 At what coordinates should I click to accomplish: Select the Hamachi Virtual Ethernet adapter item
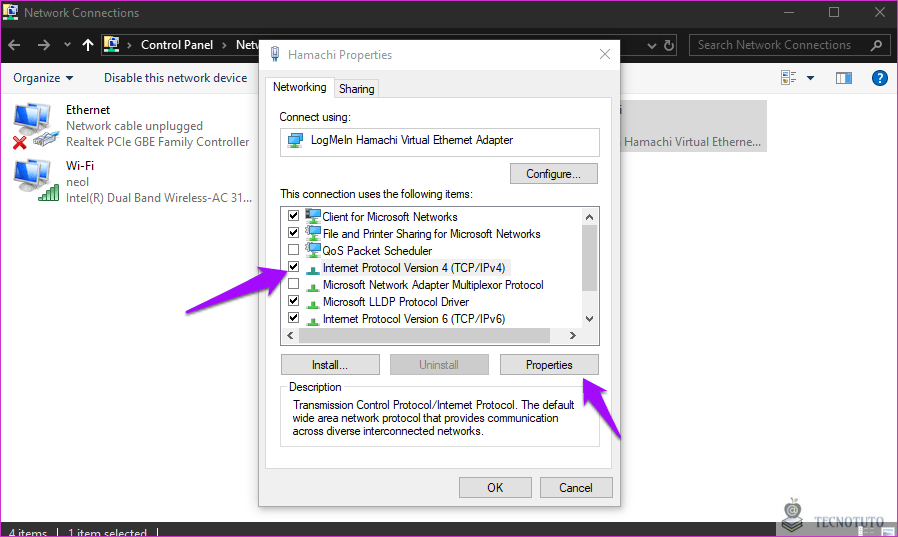pyautogui.click(x=693, y=126)
